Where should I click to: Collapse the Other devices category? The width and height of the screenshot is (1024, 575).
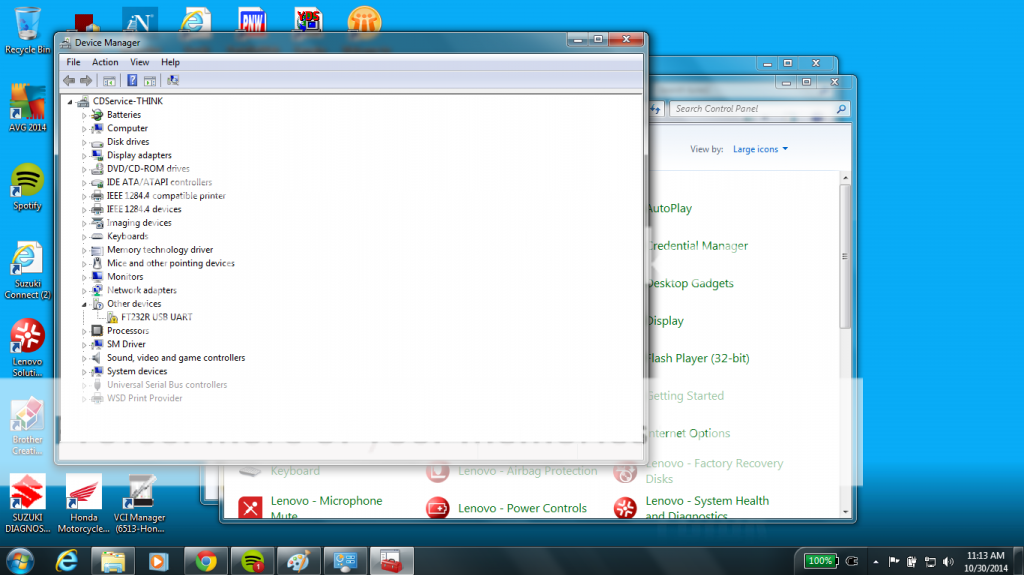pos(85,304)
